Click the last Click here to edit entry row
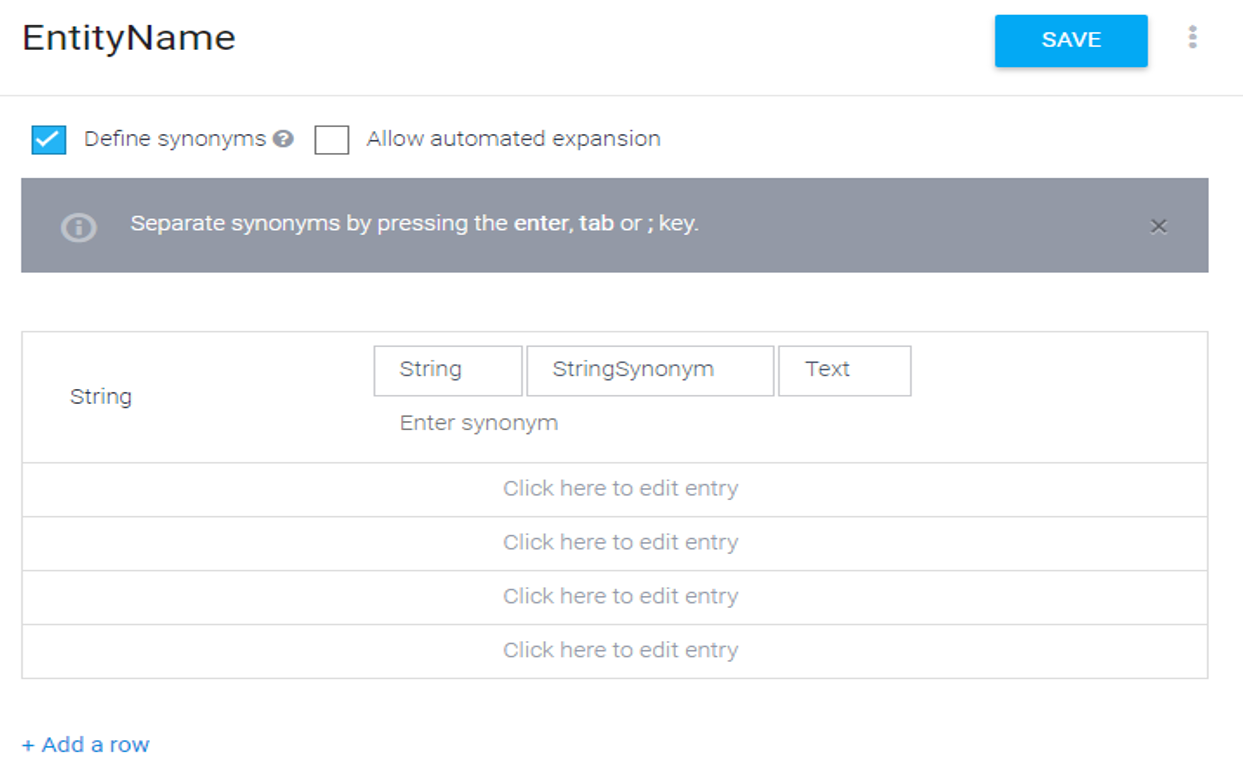Viewport: 1243px width, 770px height. [614, 651]
